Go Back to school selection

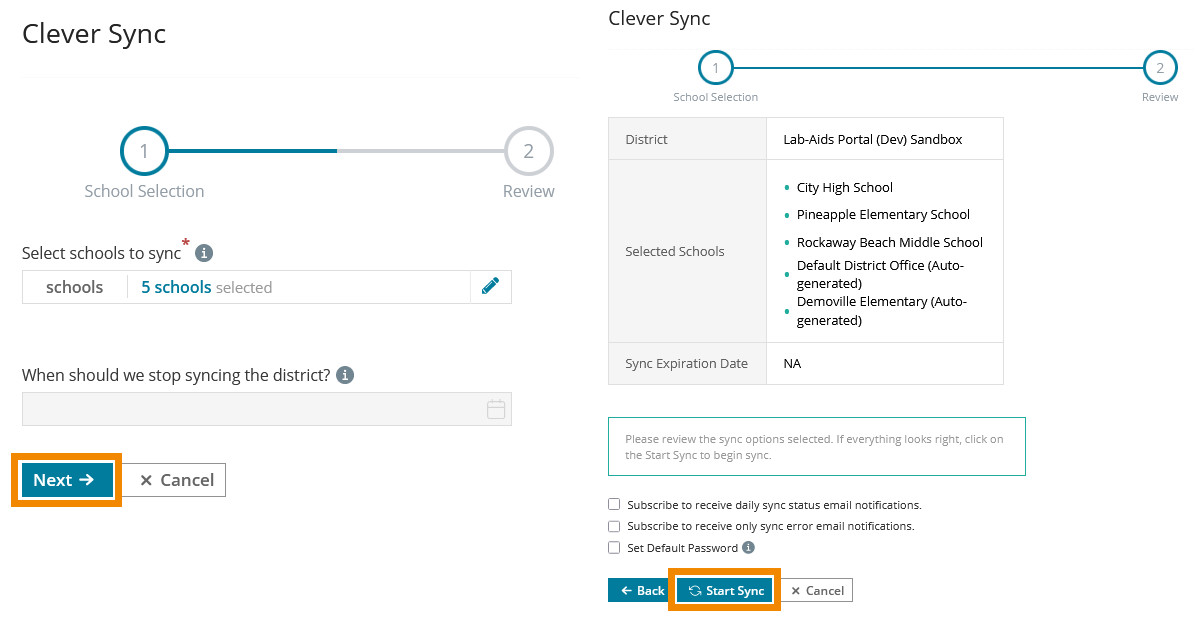640,591
